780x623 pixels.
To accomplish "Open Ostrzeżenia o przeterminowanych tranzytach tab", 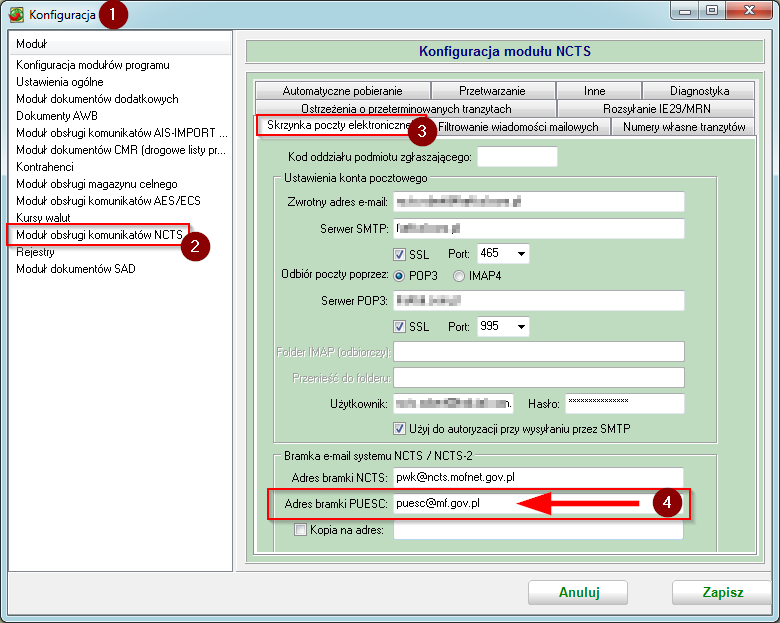I will (x=406, y=108).
